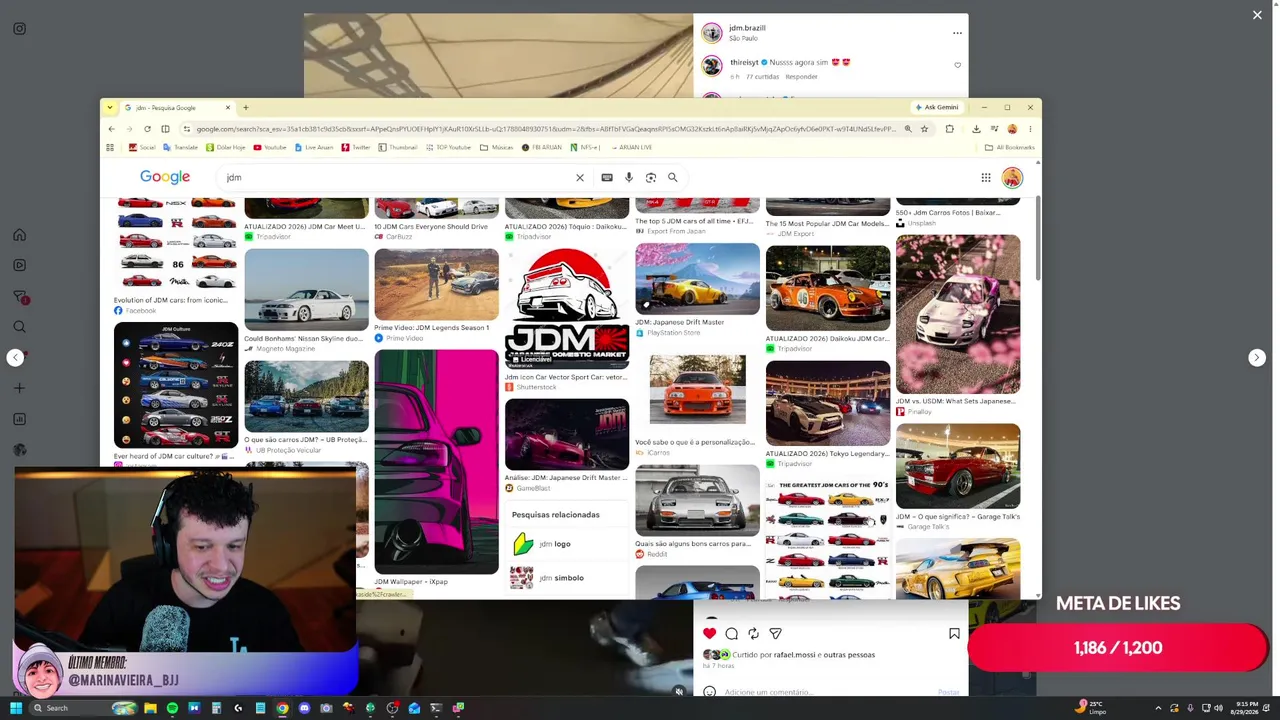Open the on-screen keyboard input tool

607,178
